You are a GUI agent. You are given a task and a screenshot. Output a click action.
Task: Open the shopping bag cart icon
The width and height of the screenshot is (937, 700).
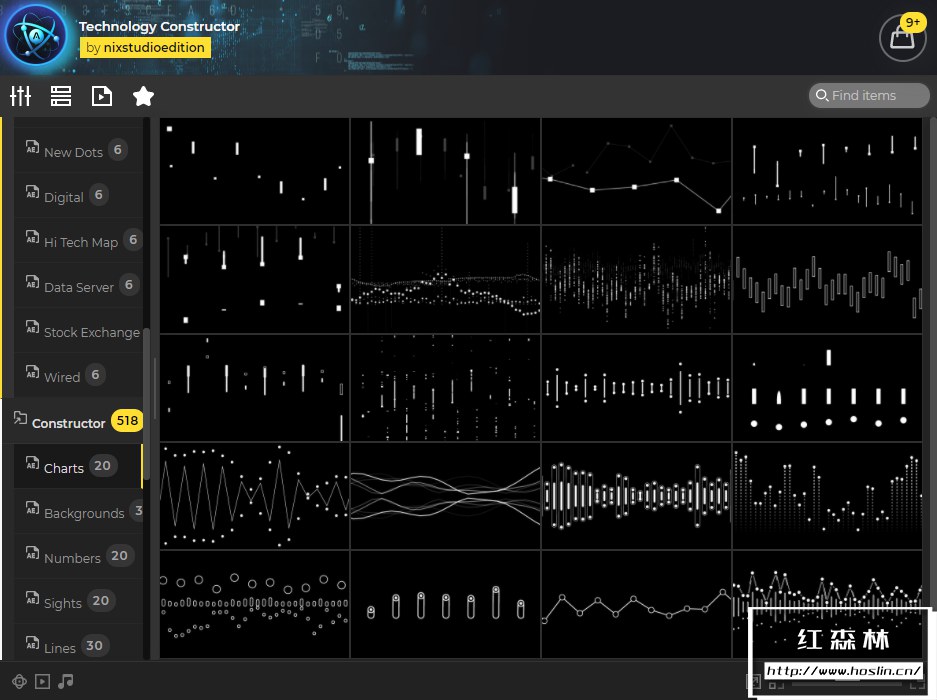point(902,38)
